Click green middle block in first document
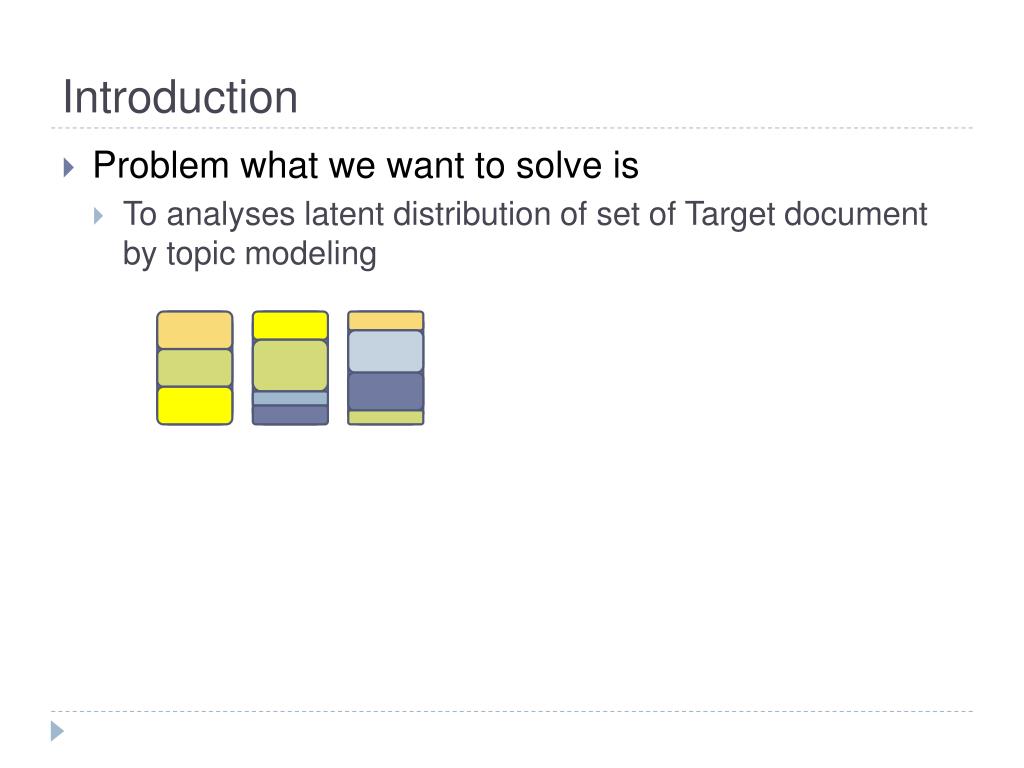The image size is (1024, 768). [x=195, y=368]
